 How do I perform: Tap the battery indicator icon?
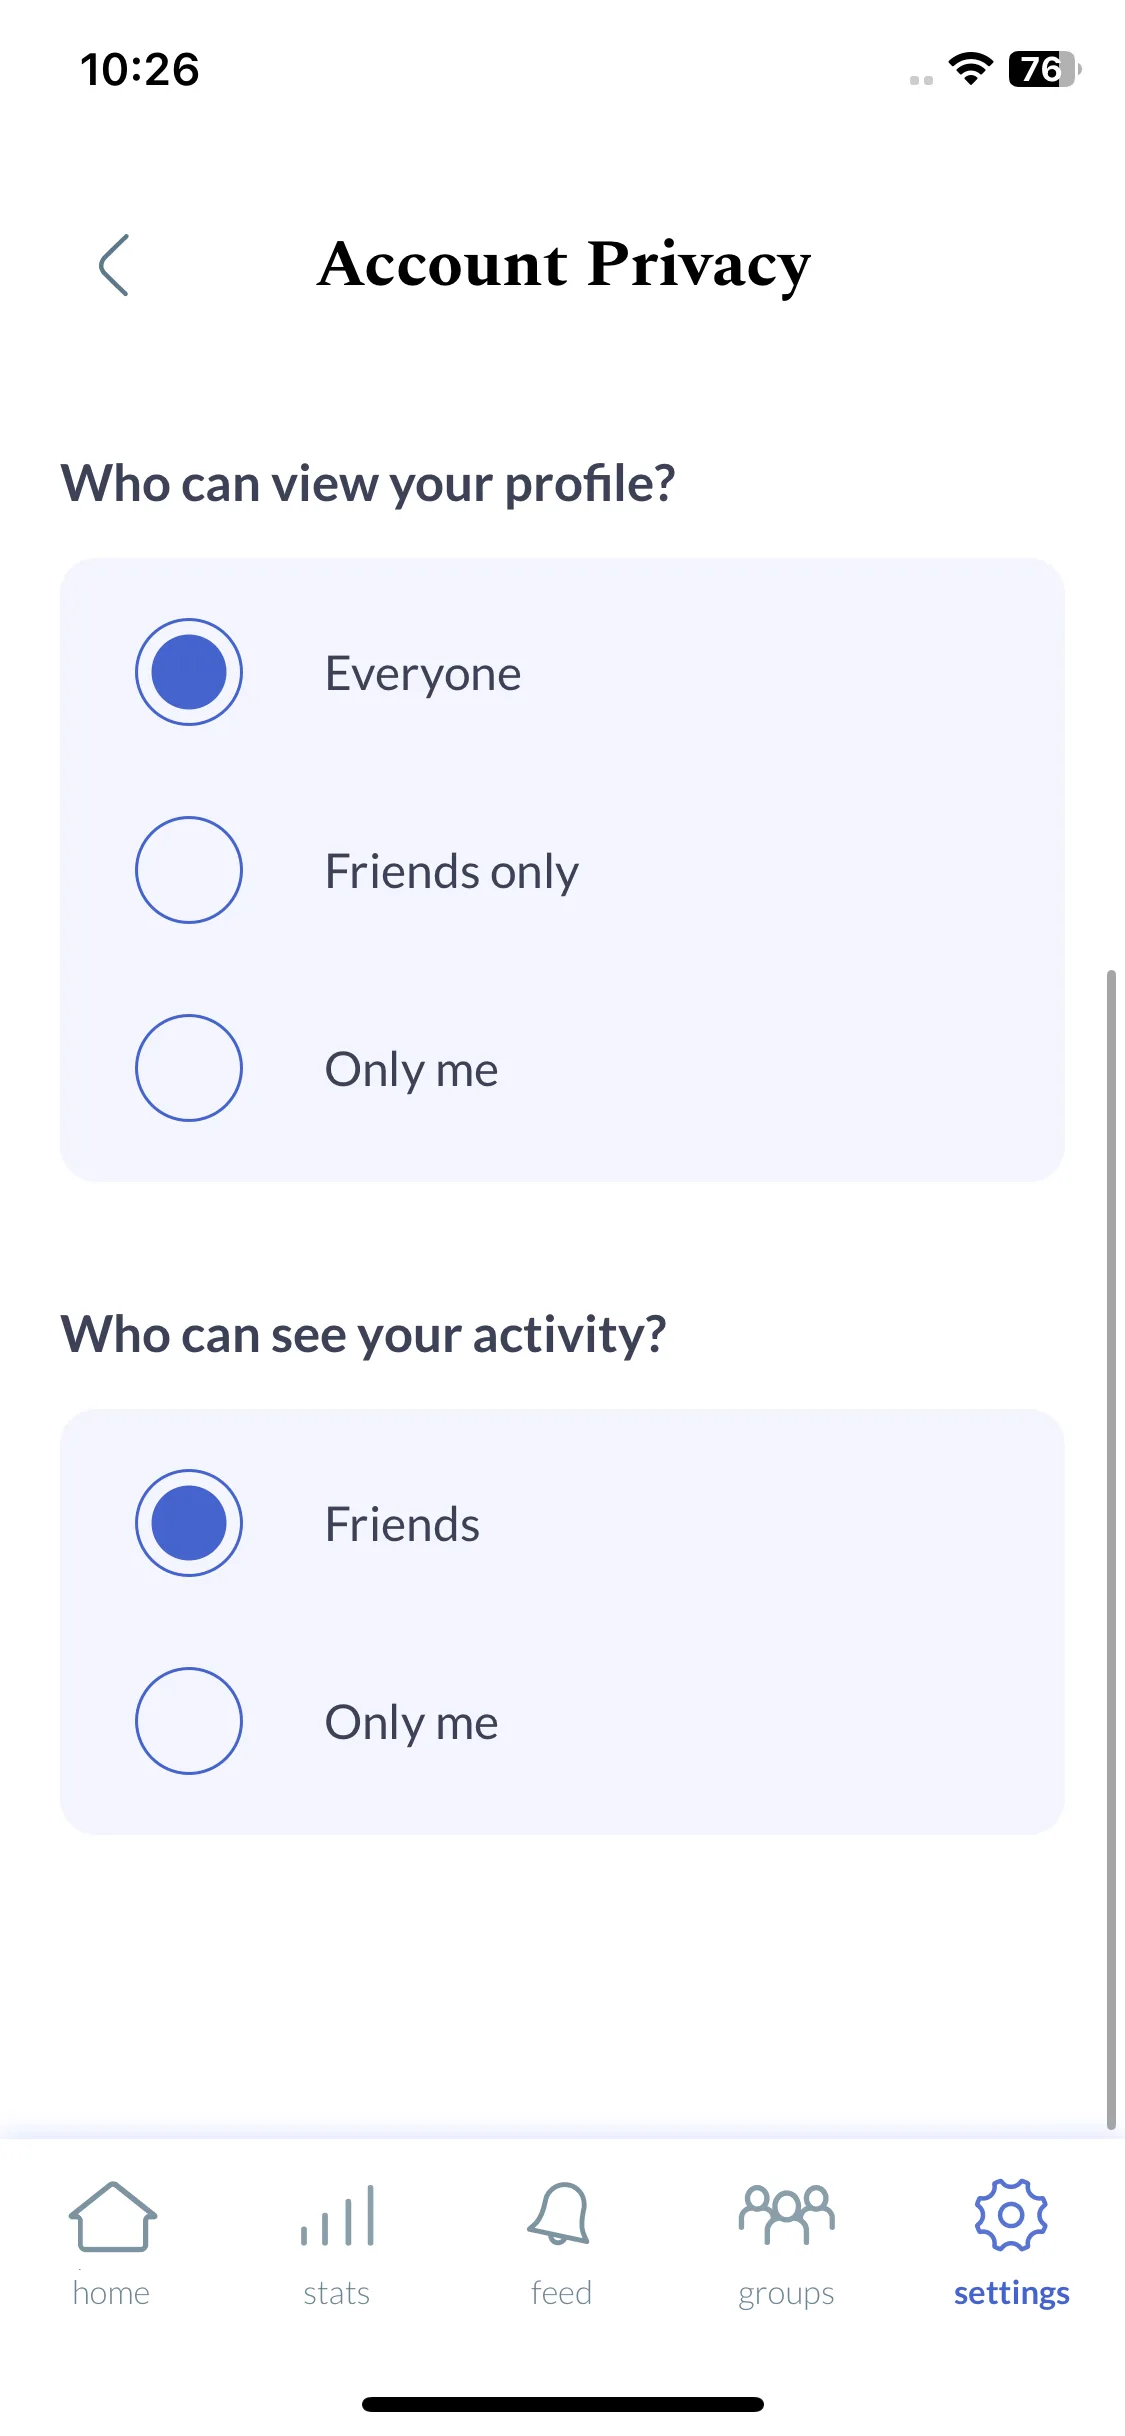click(x=1045, y=69)
